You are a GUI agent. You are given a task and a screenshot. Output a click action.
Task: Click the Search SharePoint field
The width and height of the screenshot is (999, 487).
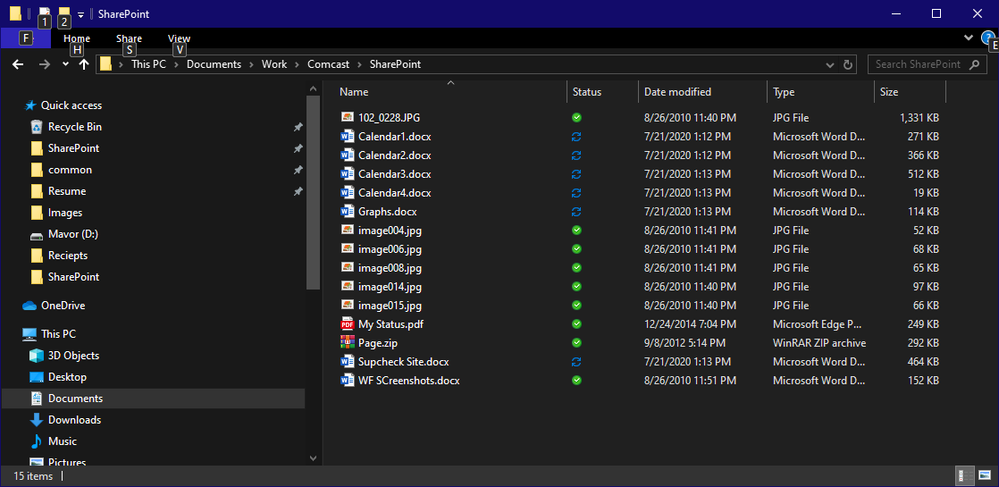(925, 64)
